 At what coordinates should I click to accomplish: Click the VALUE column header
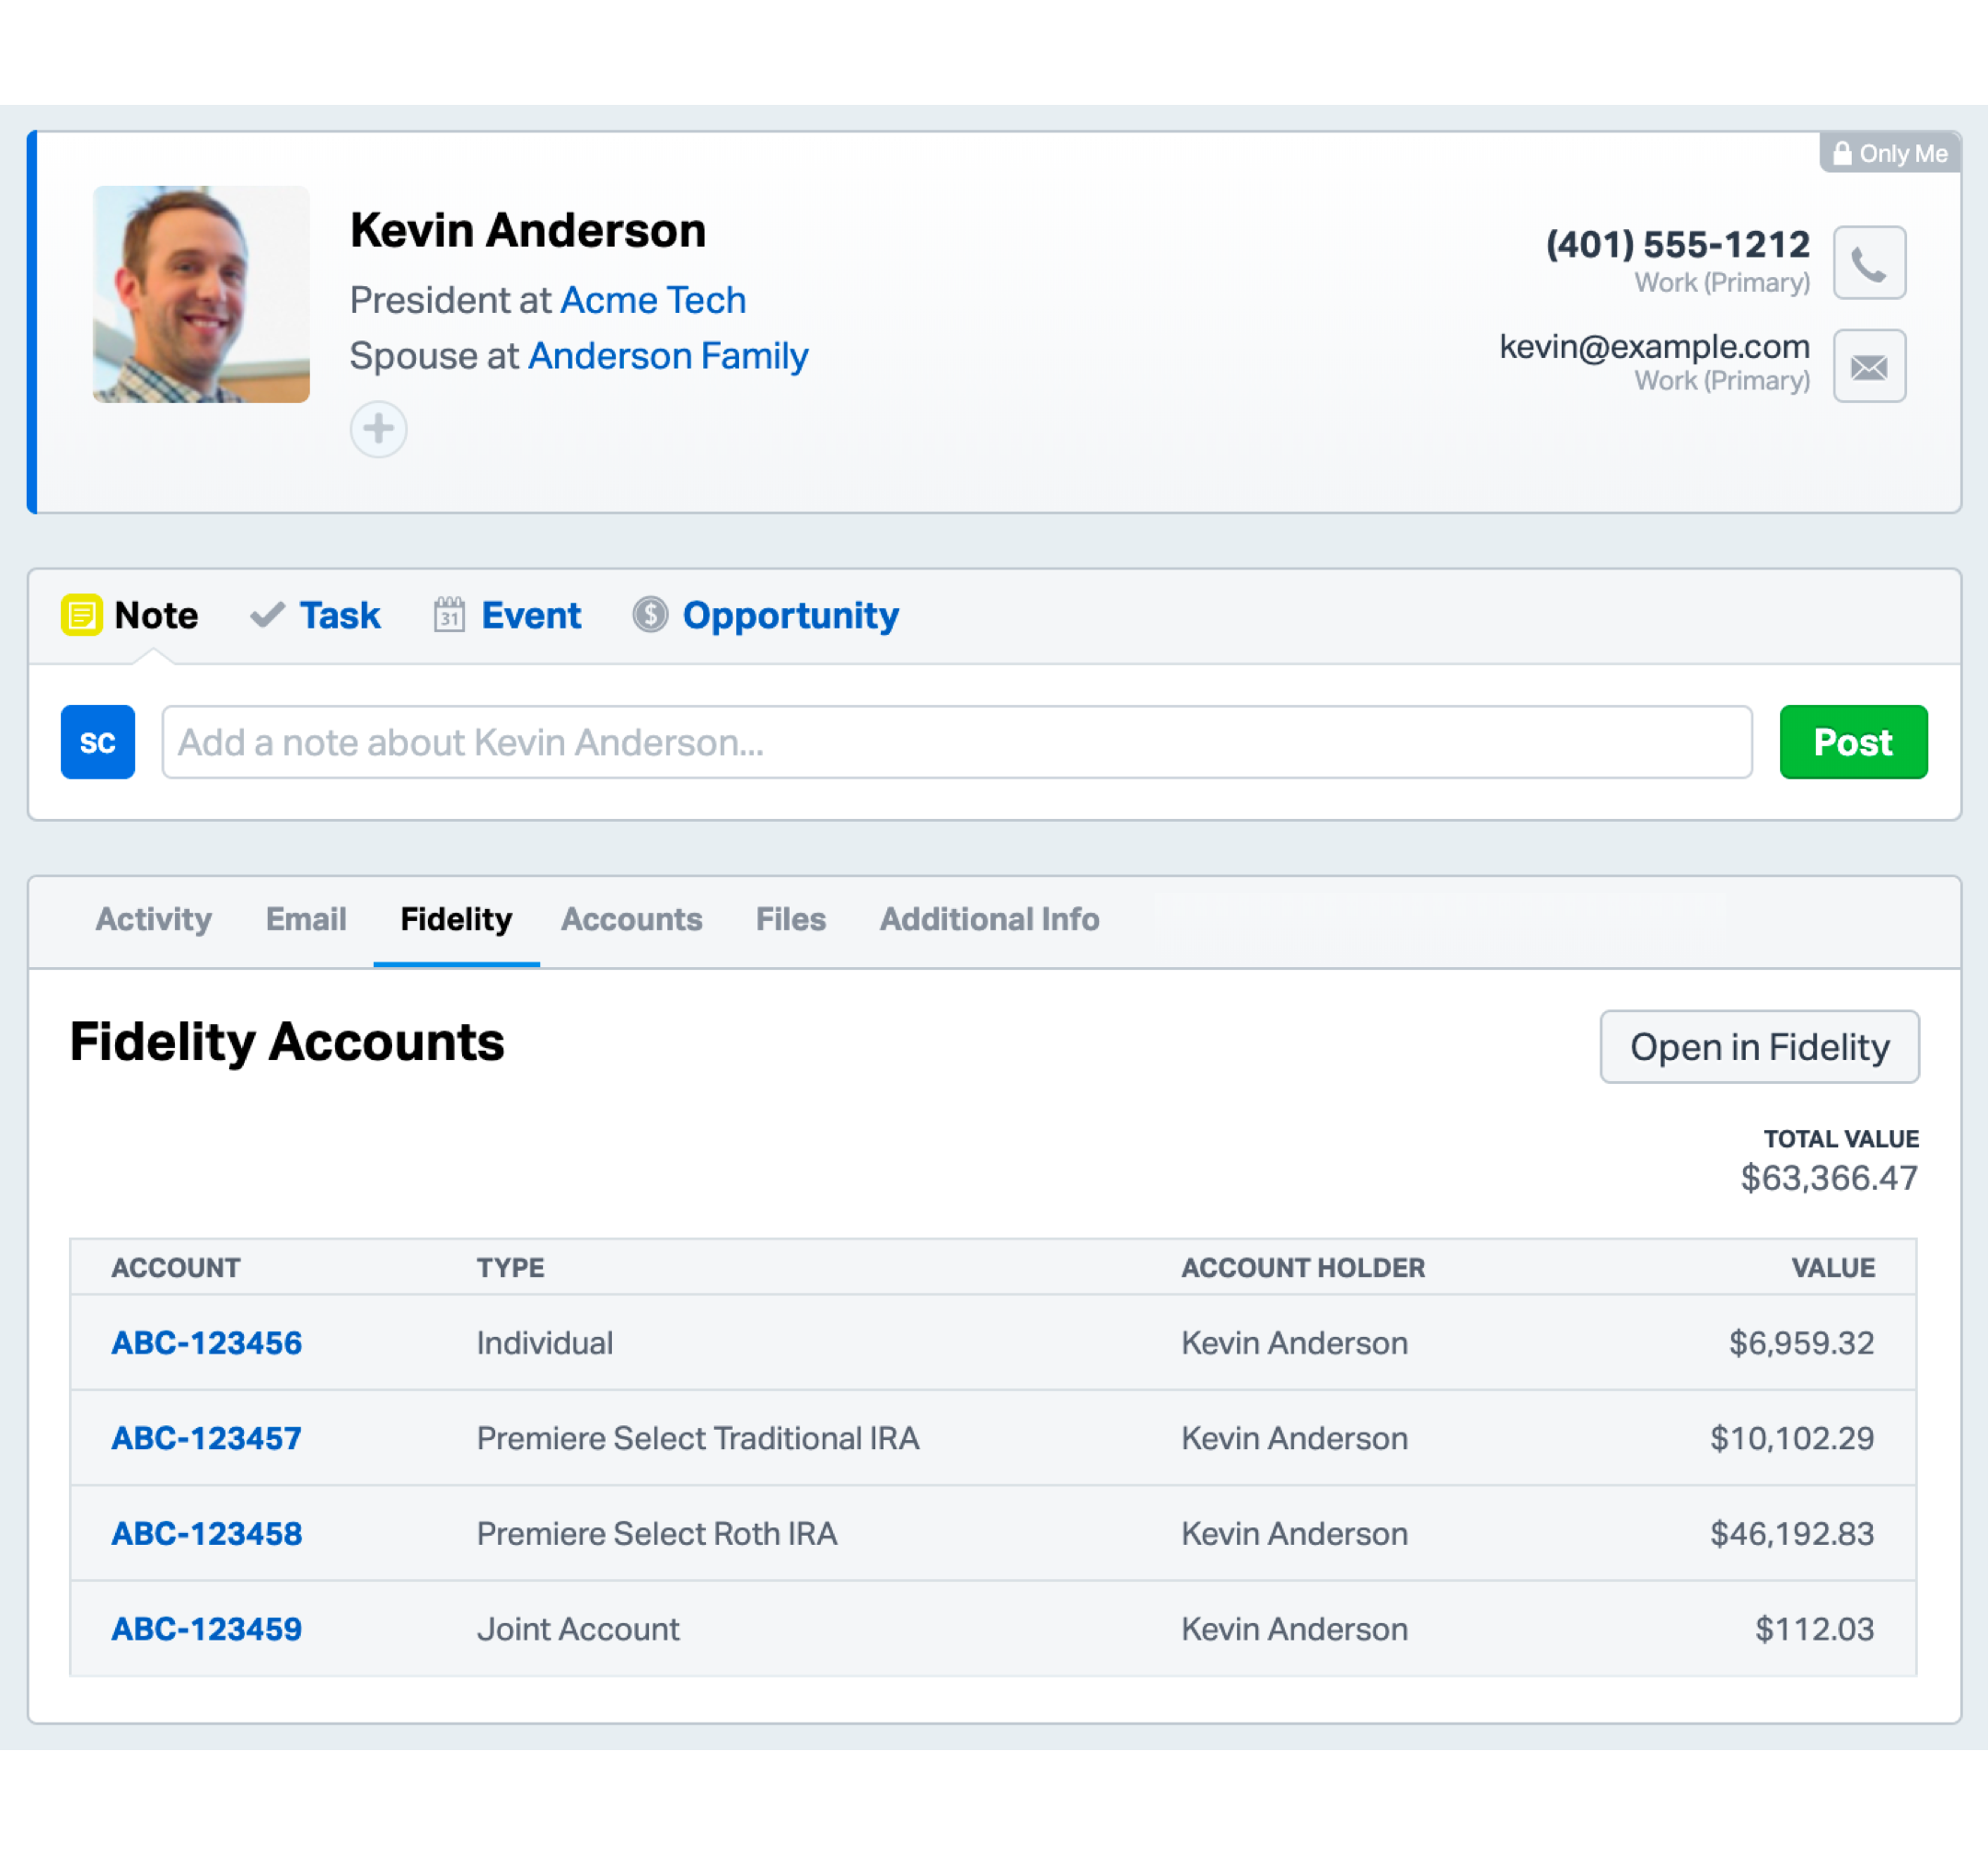[x=1833, y=1268]
